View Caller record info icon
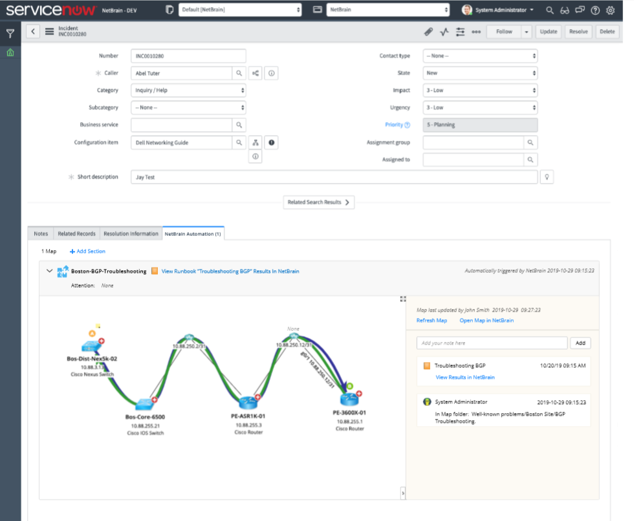Viewport: 634px width, 521px height. click(271, 73)
